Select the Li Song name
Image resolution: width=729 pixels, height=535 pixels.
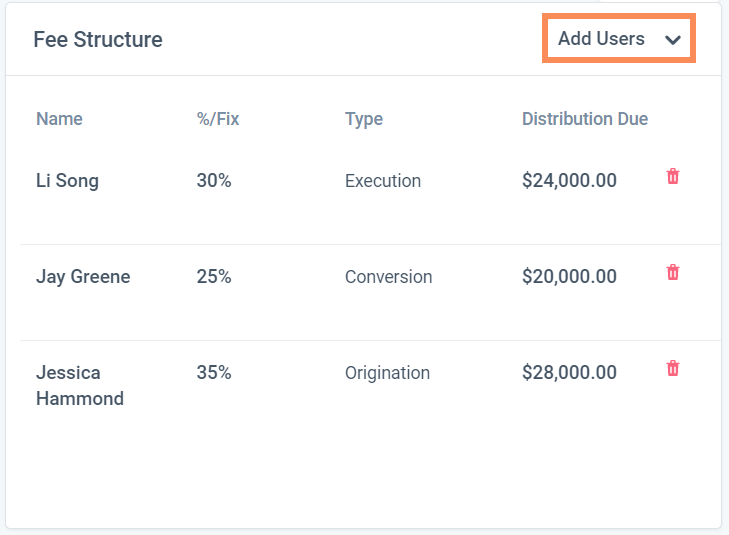67,181
